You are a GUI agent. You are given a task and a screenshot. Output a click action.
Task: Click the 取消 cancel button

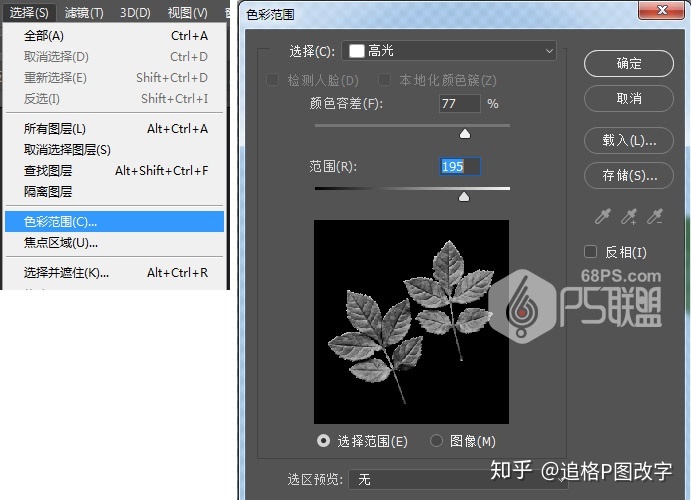coord(629,98)
